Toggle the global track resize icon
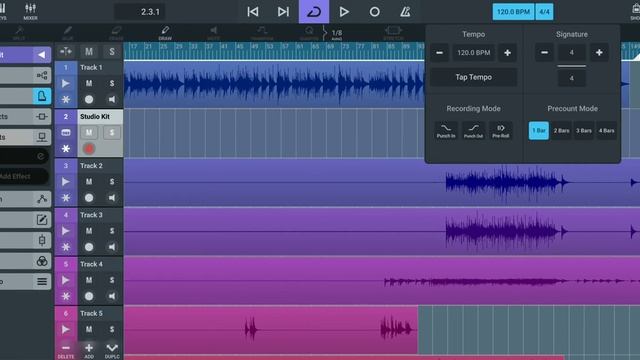The width and height of the screenshot is (640, 360). click(66, 51)
